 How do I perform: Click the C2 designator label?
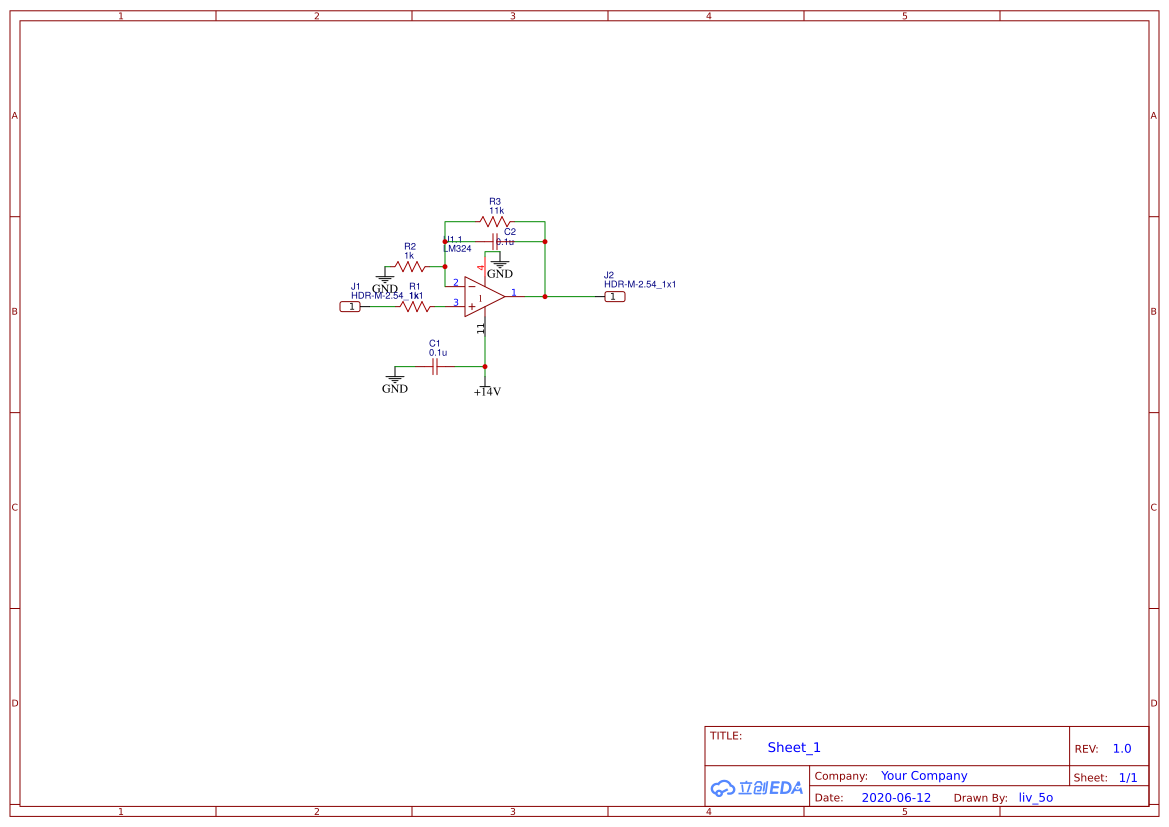(510, 232)
